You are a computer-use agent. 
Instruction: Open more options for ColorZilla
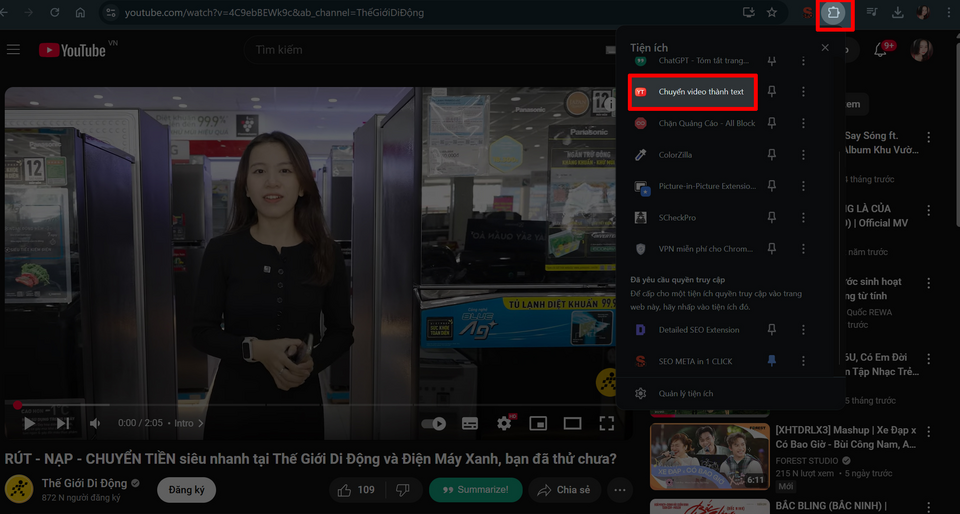pyautogui.click(x=803, y=155)
